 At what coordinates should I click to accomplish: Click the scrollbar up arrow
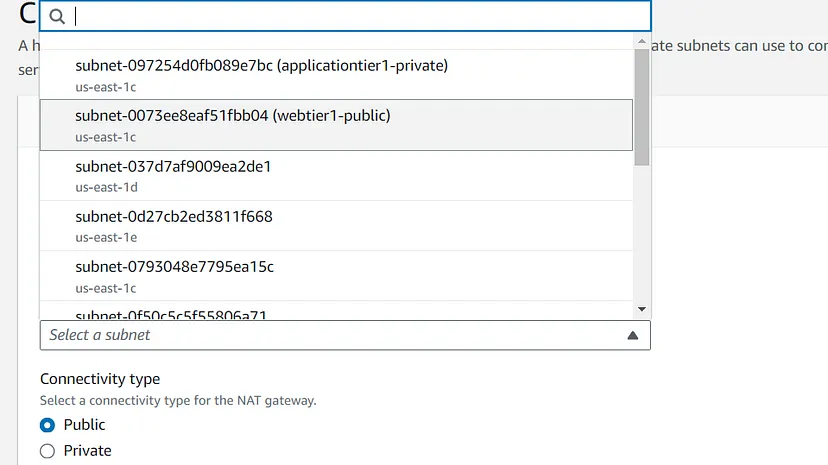642,42
